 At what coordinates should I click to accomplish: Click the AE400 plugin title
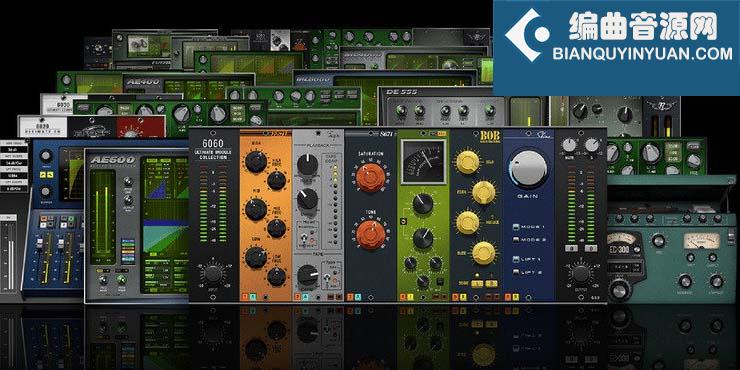pyautogui.click(x=143, y=83)
